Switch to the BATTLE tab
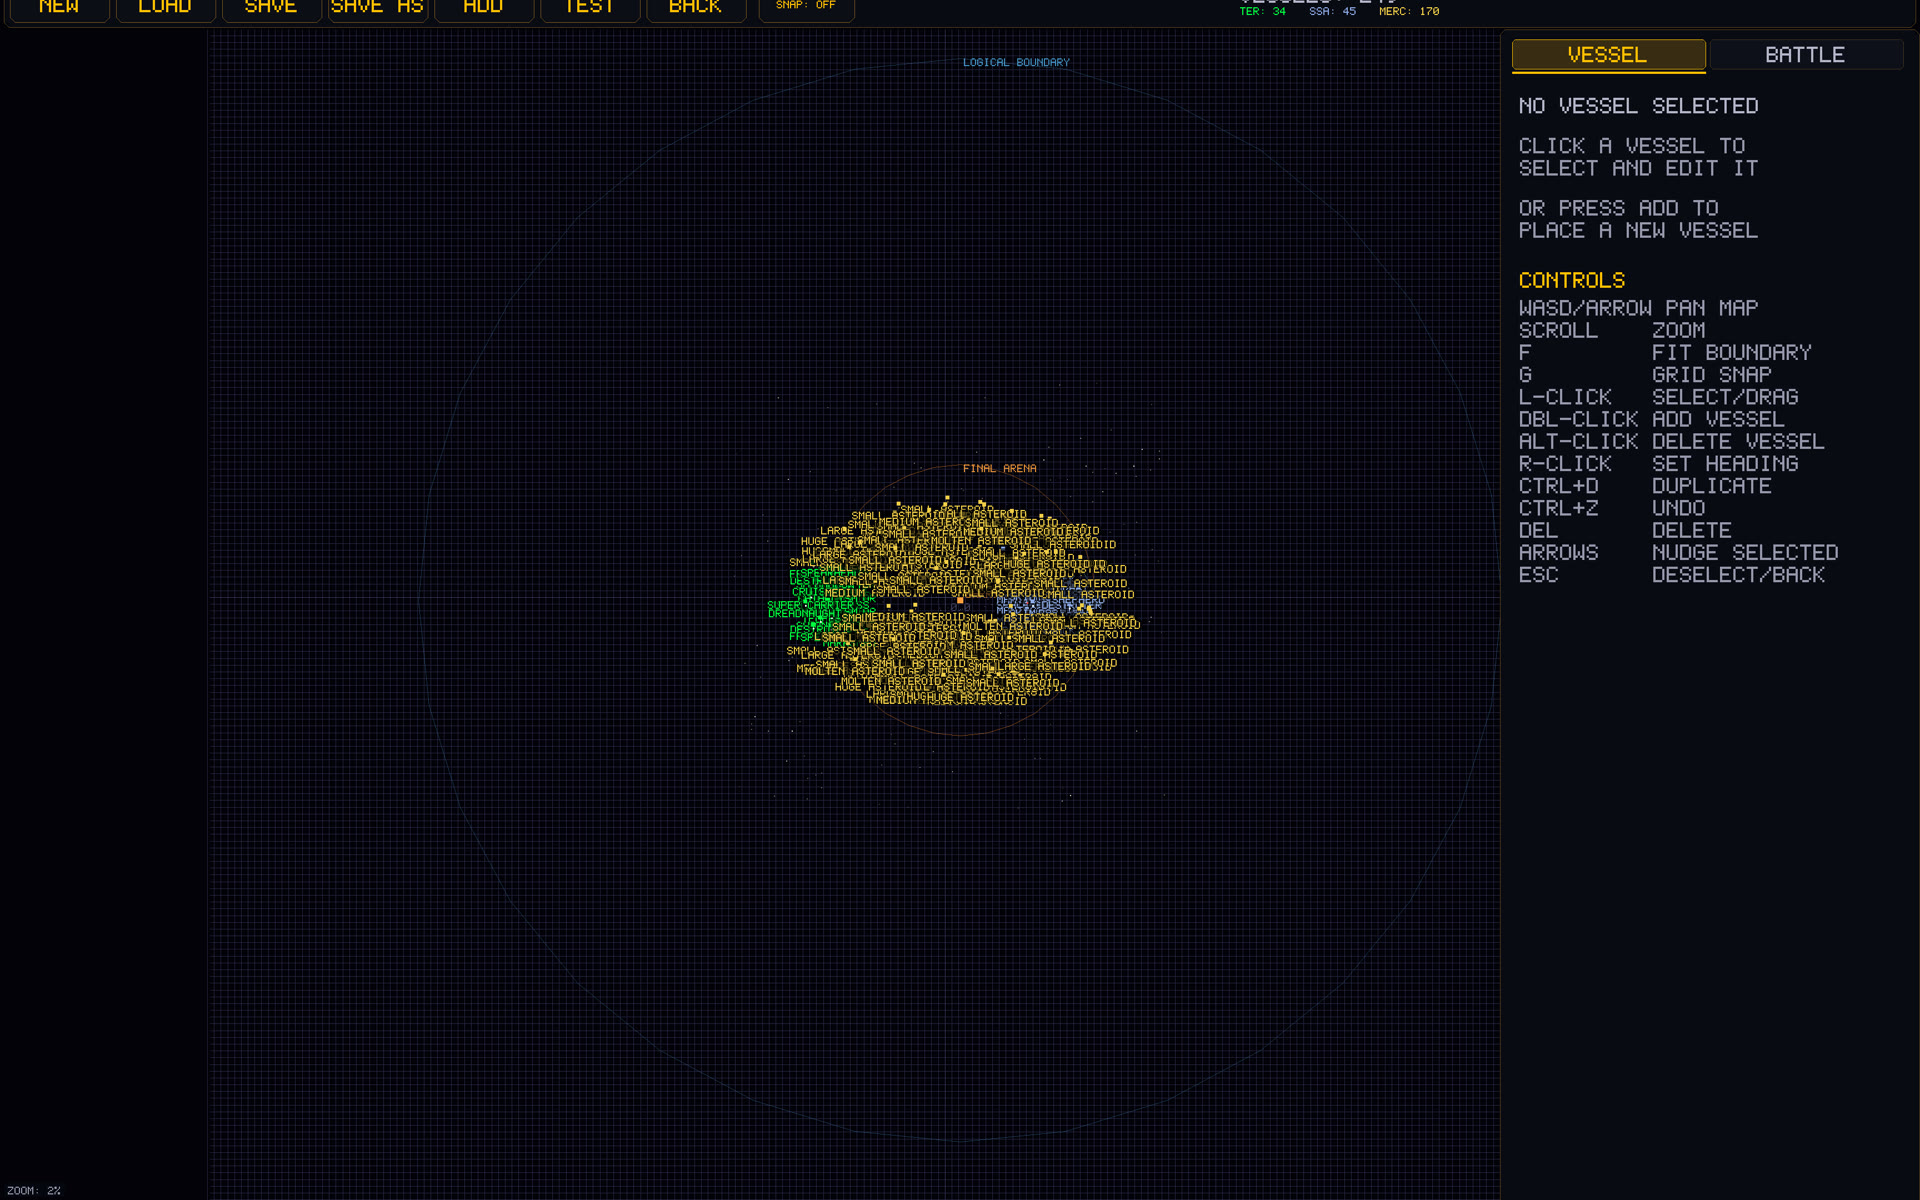 1805,55
